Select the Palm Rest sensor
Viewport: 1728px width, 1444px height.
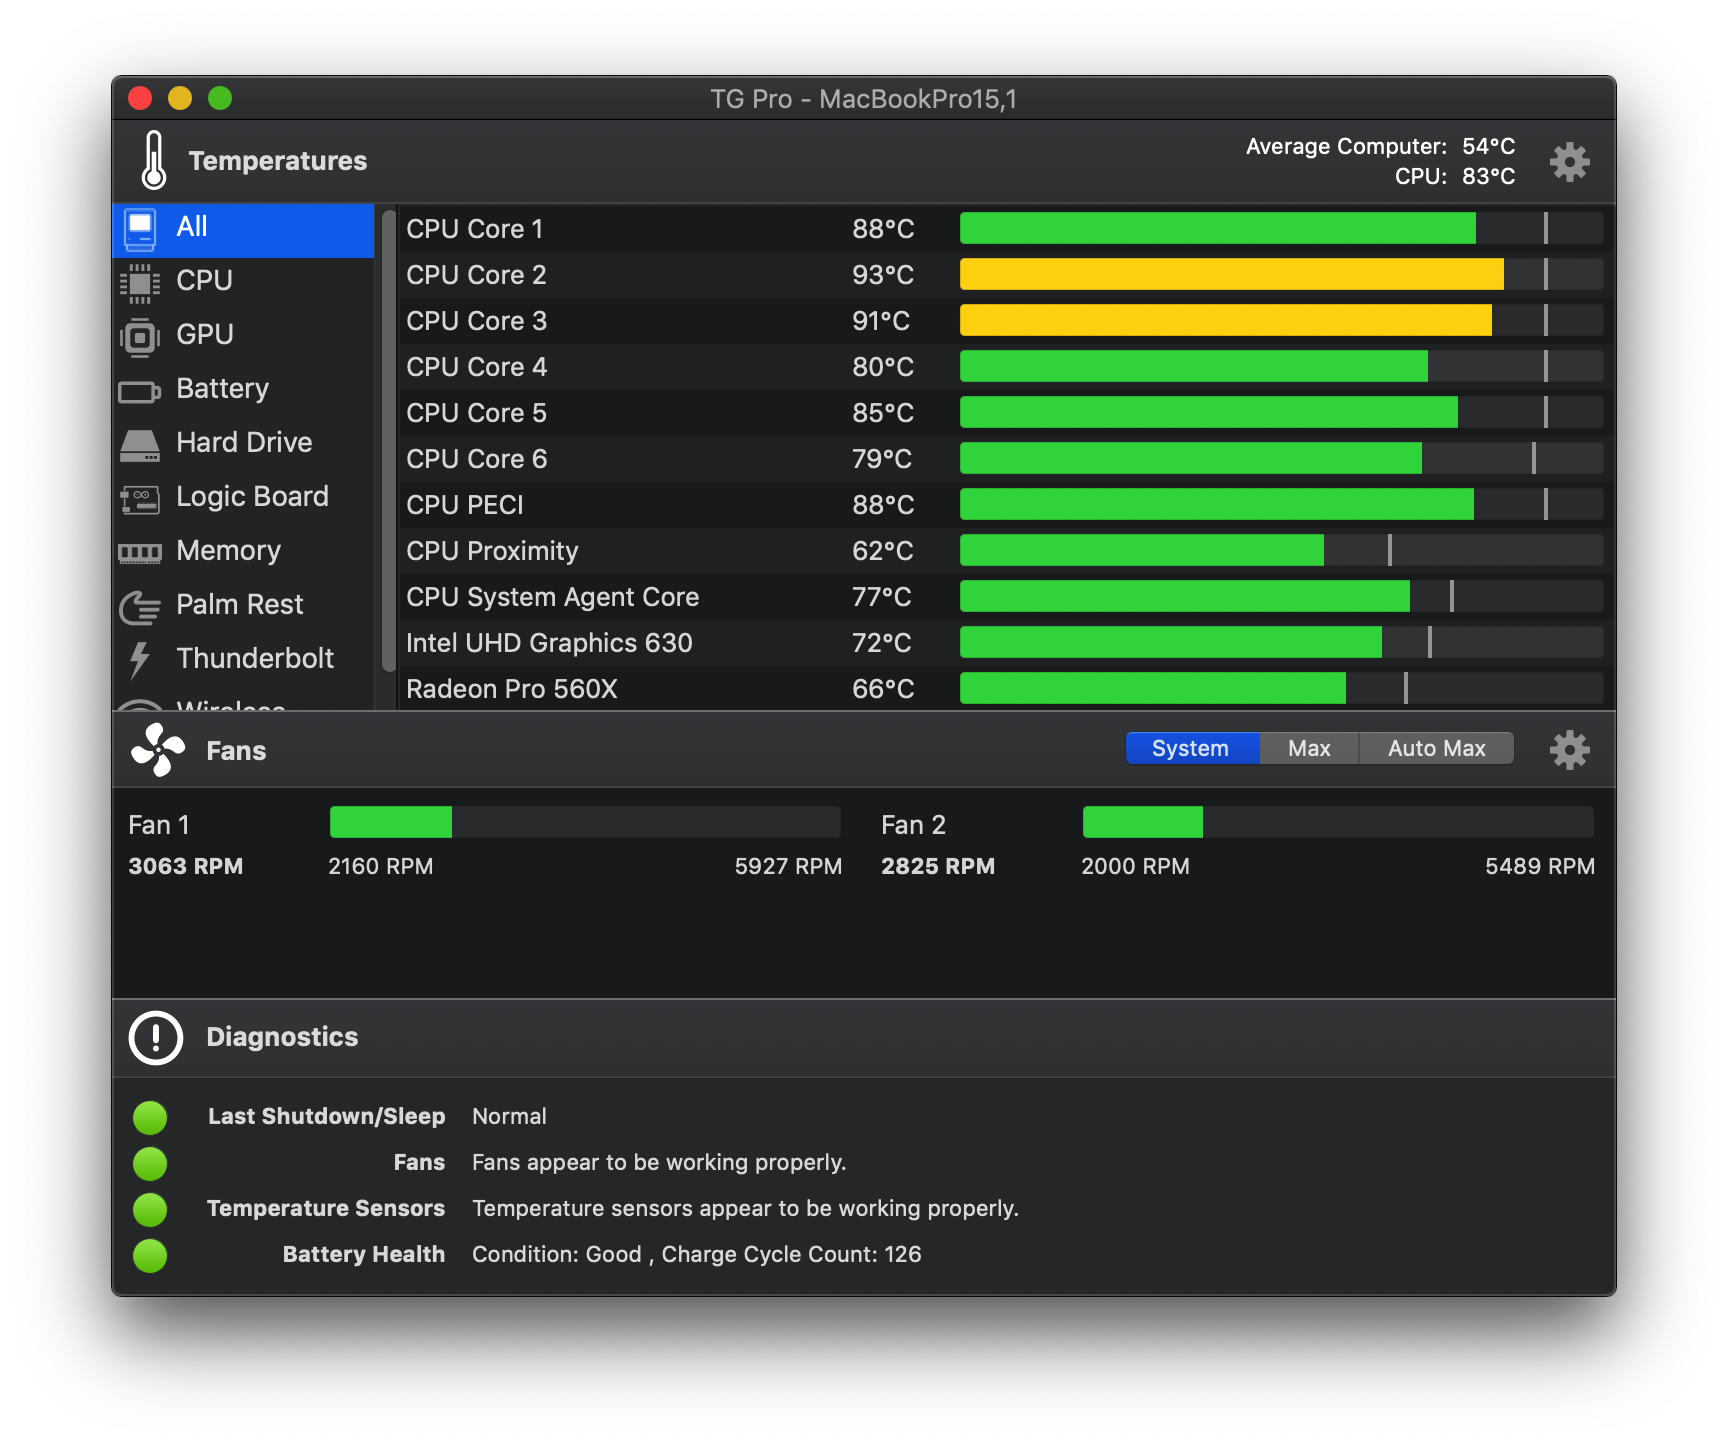pyautogui.click(x=239, y=604)
